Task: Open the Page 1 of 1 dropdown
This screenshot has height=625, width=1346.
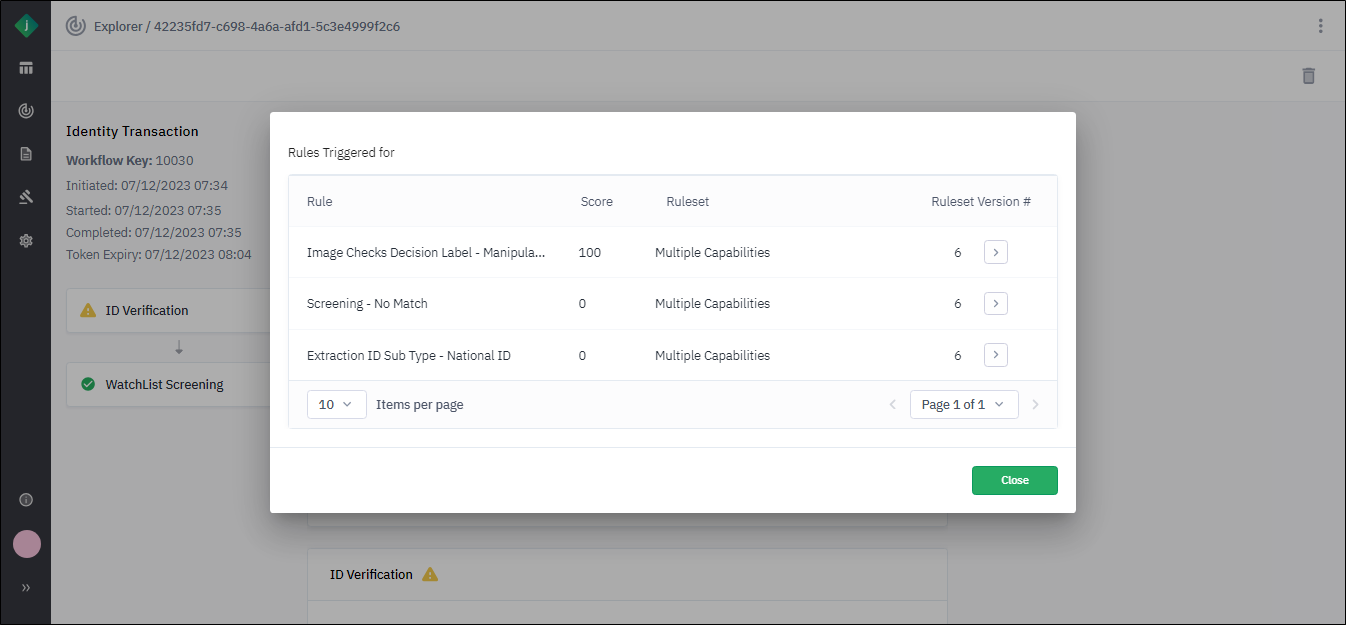Action: click(963, 405)
